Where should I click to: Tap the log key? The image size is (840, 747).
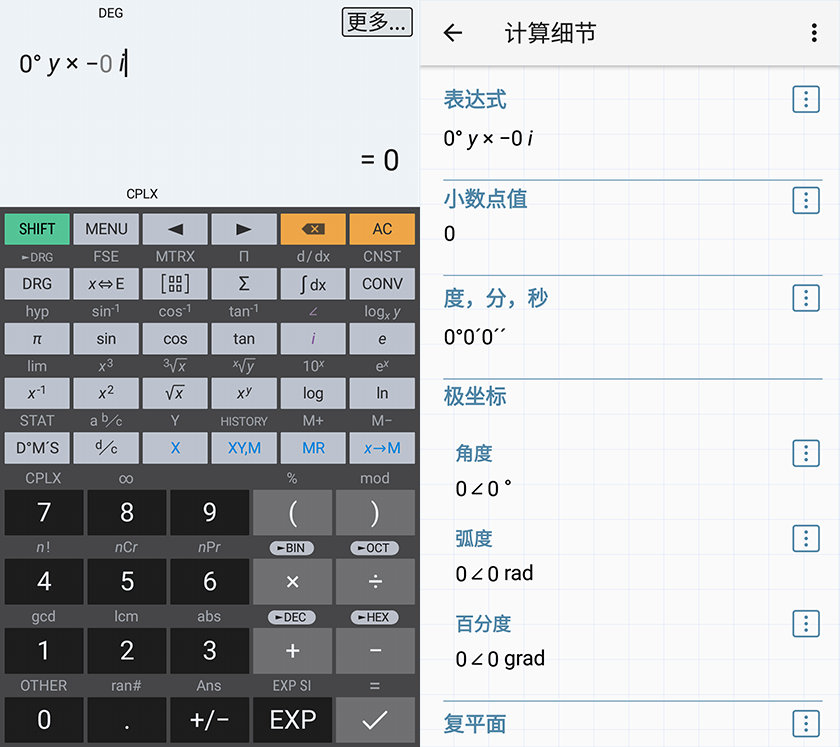(313, 393)
